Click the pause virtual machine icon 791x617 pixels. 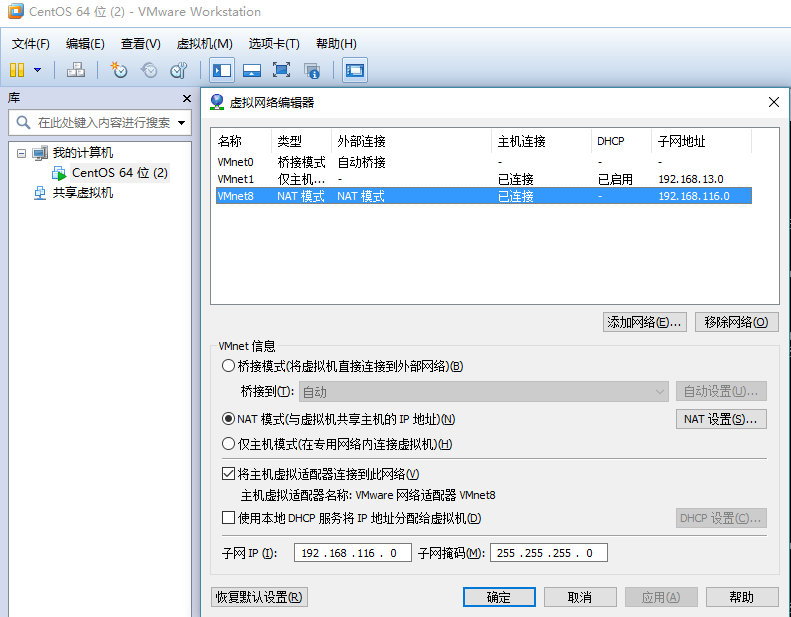pos(17,70)
